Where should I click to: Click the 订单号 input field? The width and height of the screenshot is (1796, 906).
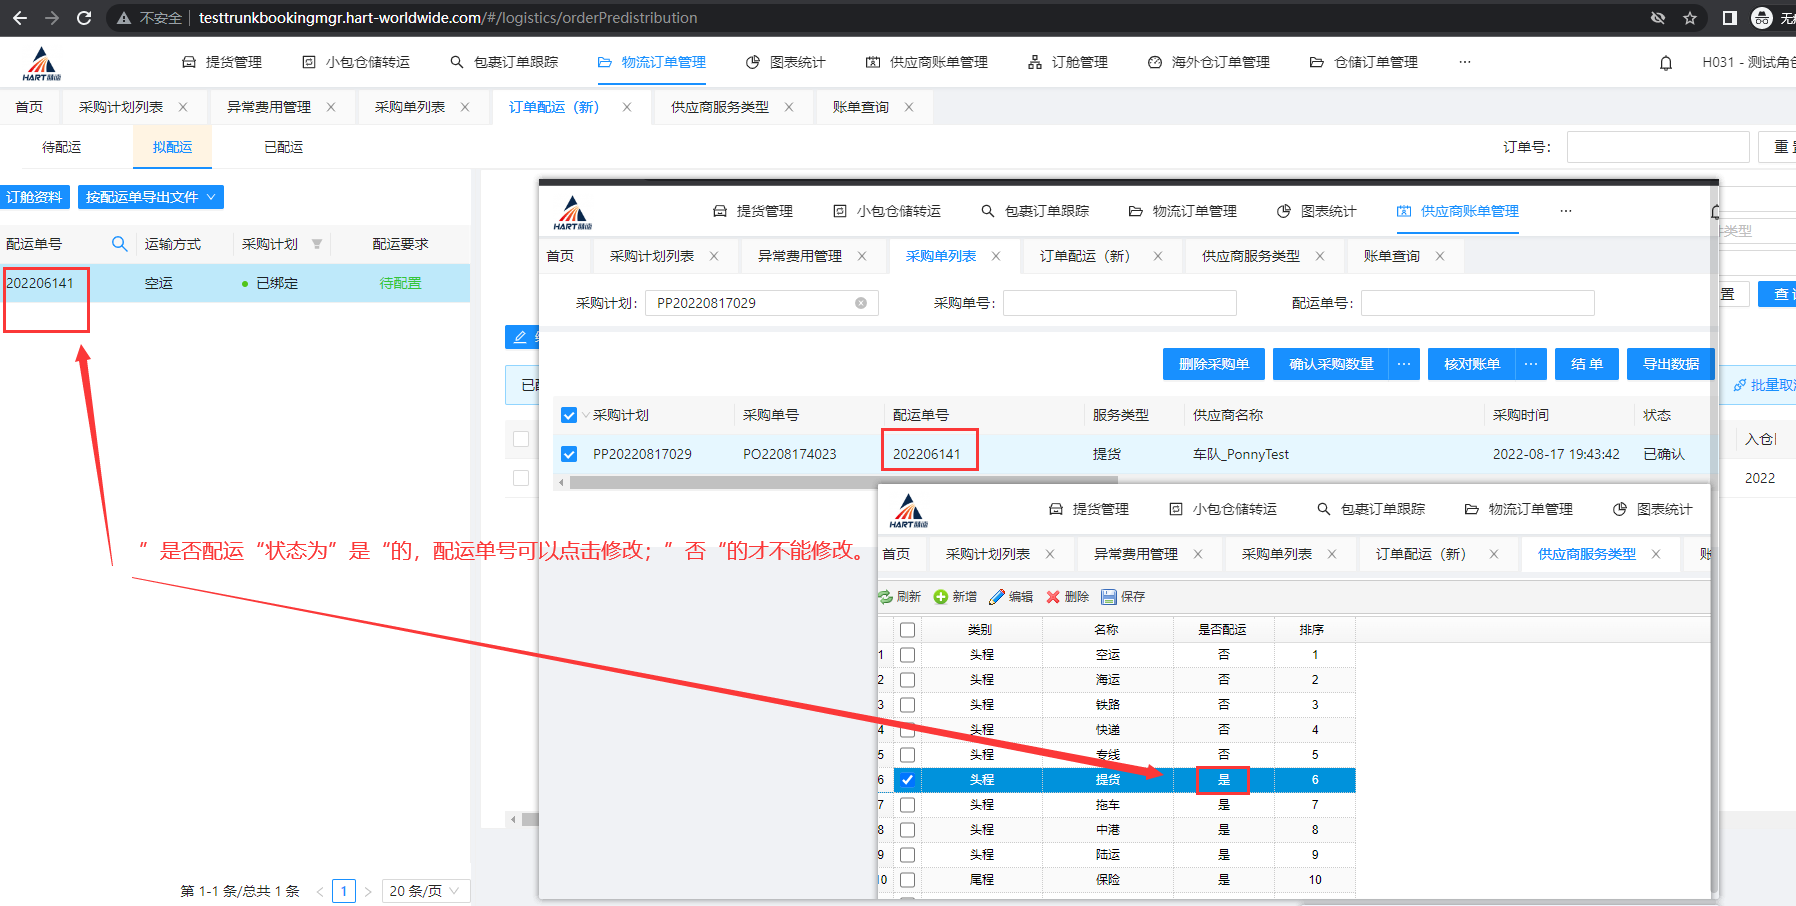tap(1657, 147)
